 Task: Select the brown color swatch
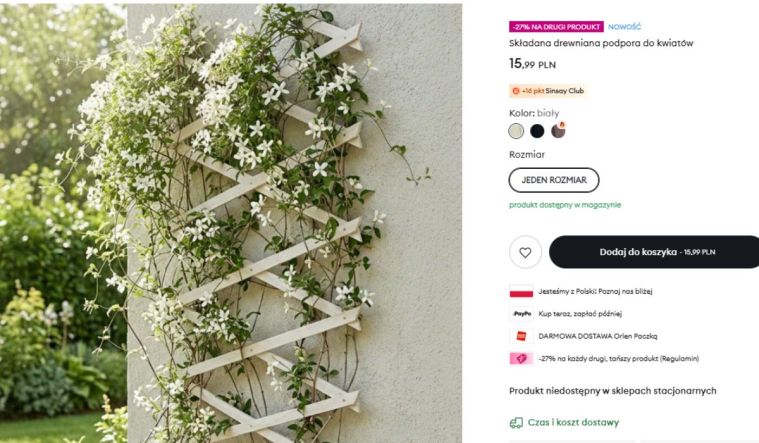[x=558, y=131]
